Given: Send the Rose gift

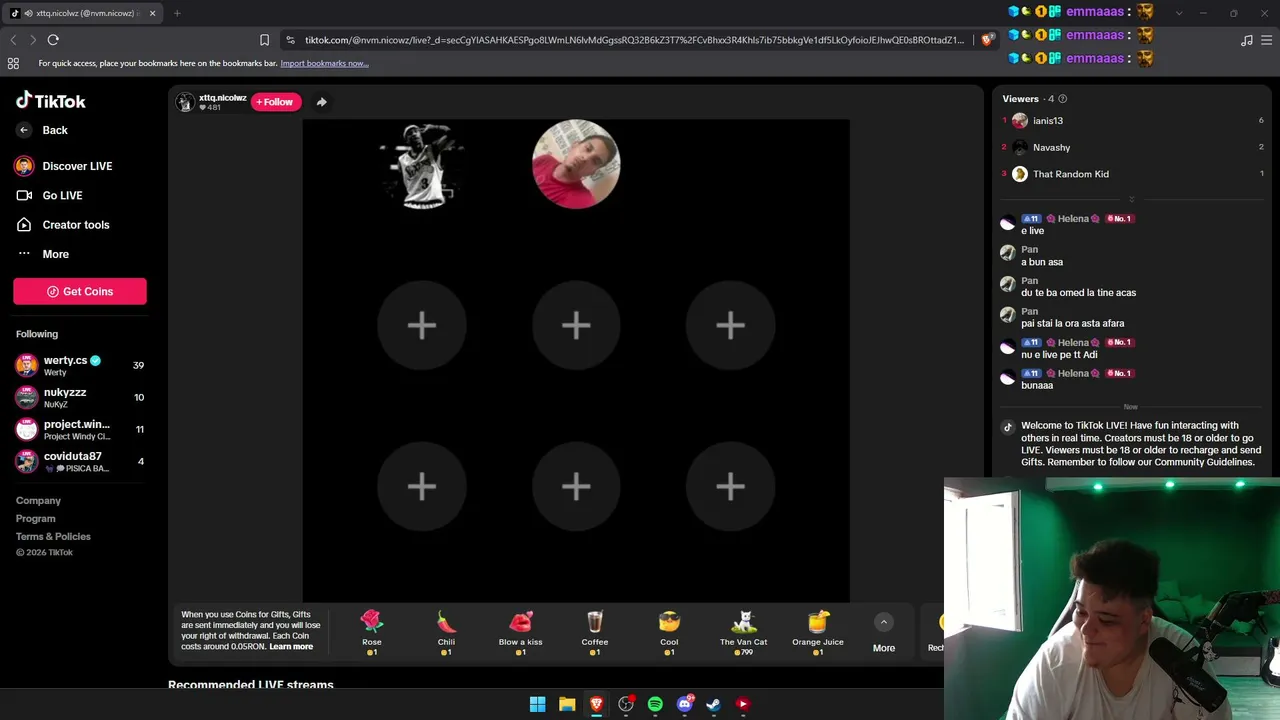Looking at the screenshot, I should (372, 633).
